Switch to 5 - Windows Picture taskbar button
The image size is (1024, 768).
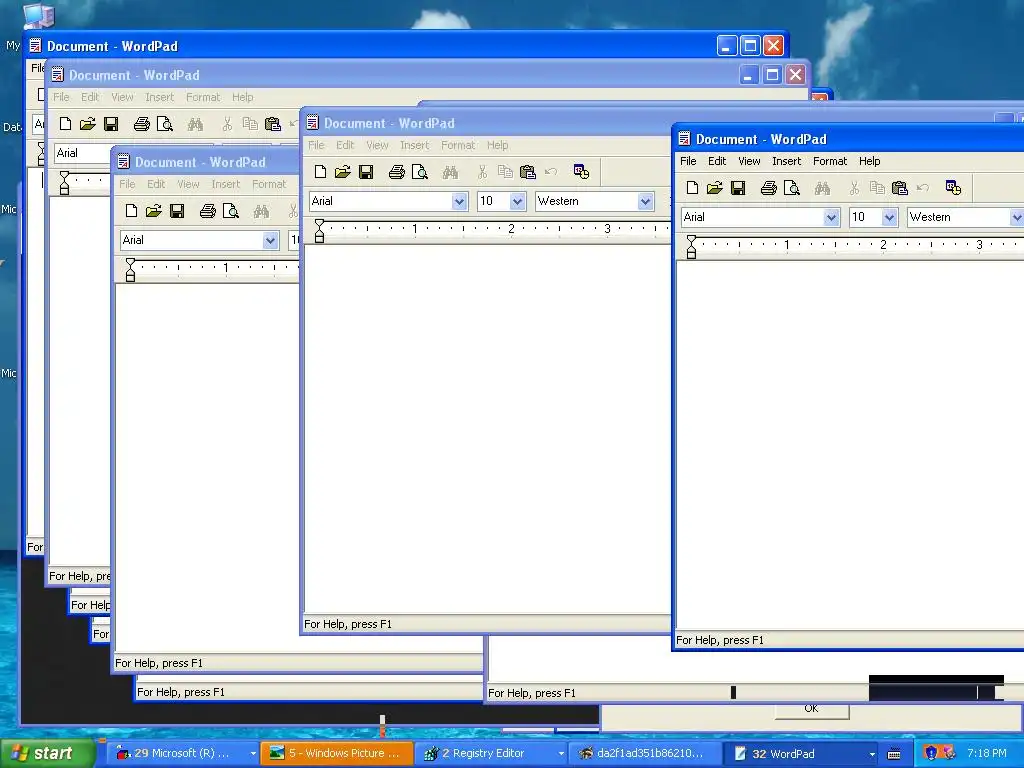(337, 754)
